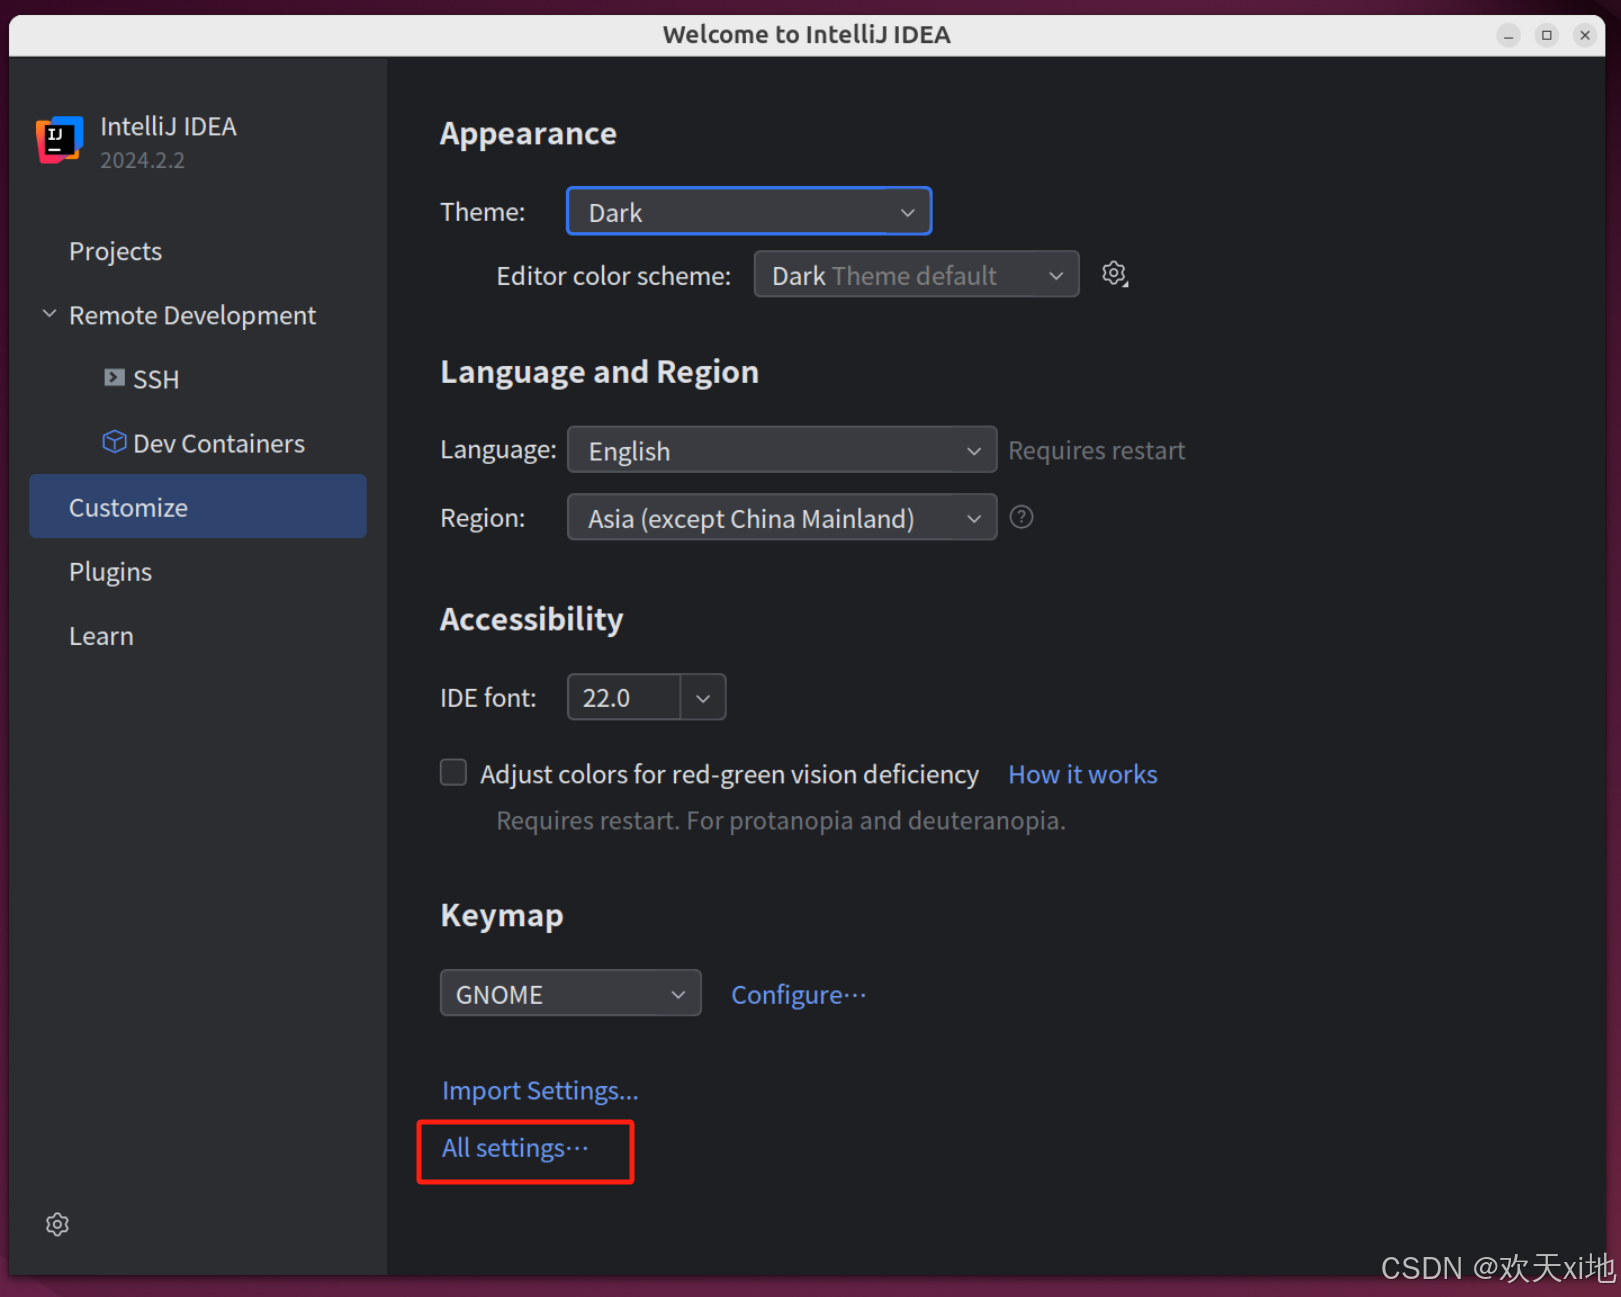Click the Accessibility section heading
The height and width of the screenshot is (1297, 1621).
531,619
